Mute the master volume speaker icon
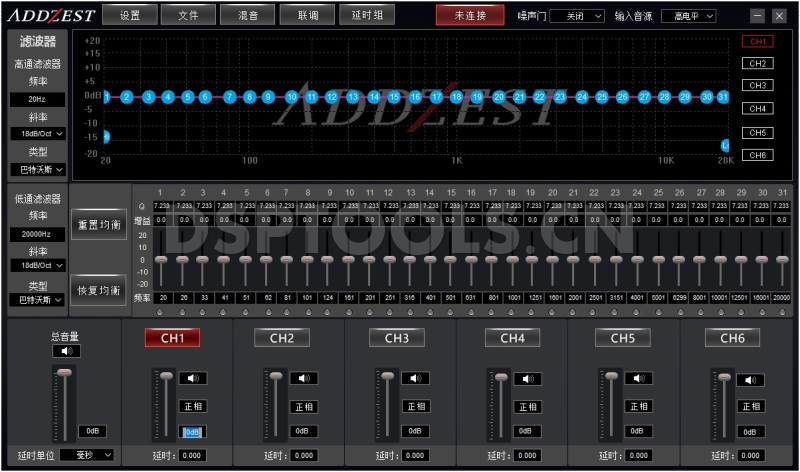Image resolution: width=800 pixels, height=472 pixels. (x=67, y=351)
